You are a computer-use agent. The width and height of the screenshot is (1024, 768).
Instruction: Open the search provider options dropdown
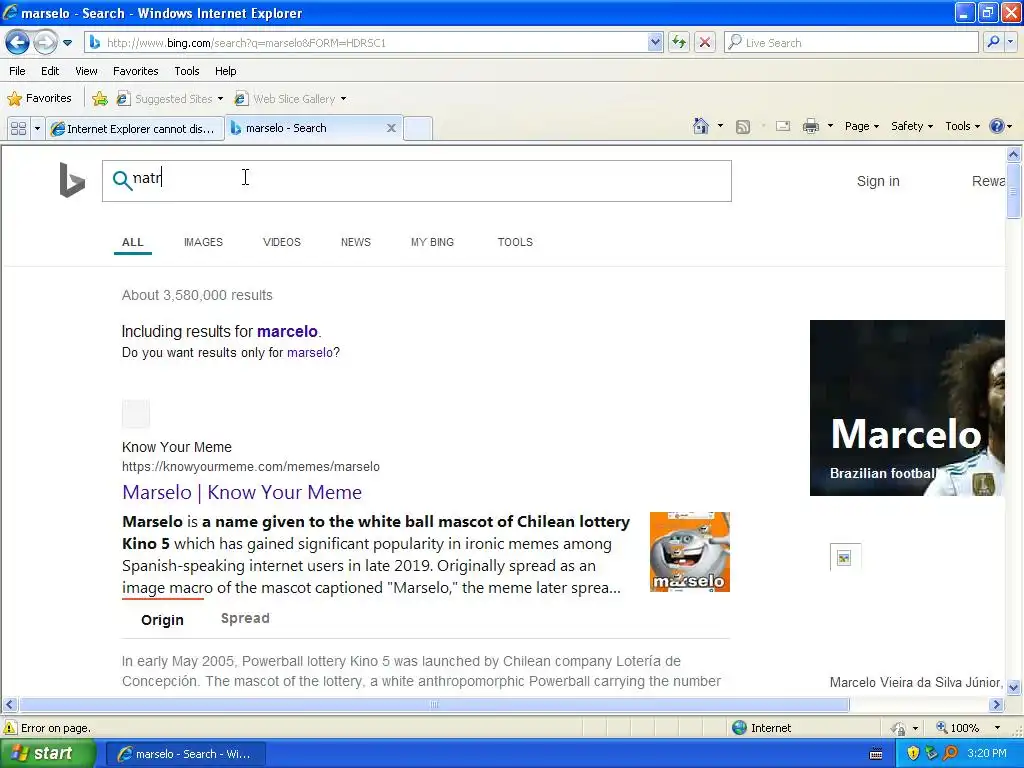[1010, 42]
